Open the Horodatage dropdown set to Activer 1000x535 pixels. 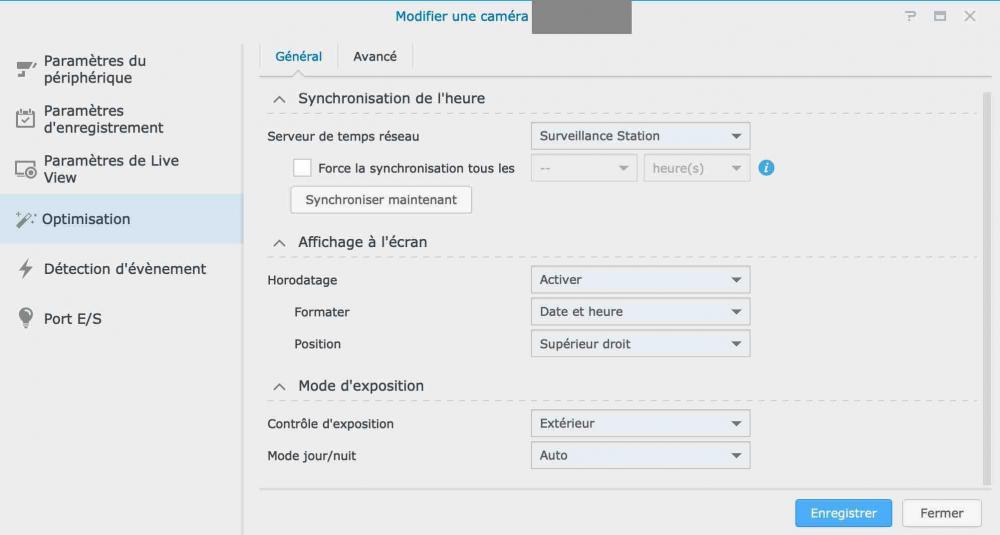(640, 280)
